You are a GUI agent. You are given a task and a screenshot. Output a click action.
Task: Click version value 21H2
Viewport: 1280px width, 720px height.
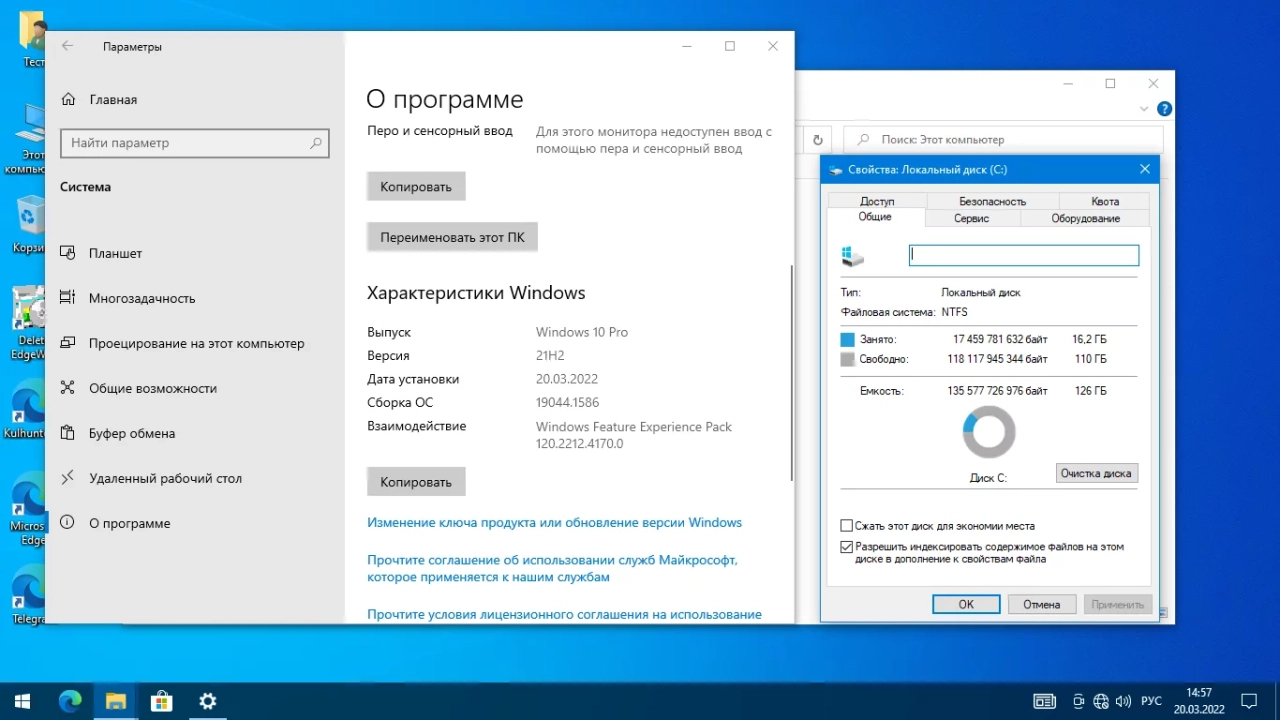[x=551, y=355]
